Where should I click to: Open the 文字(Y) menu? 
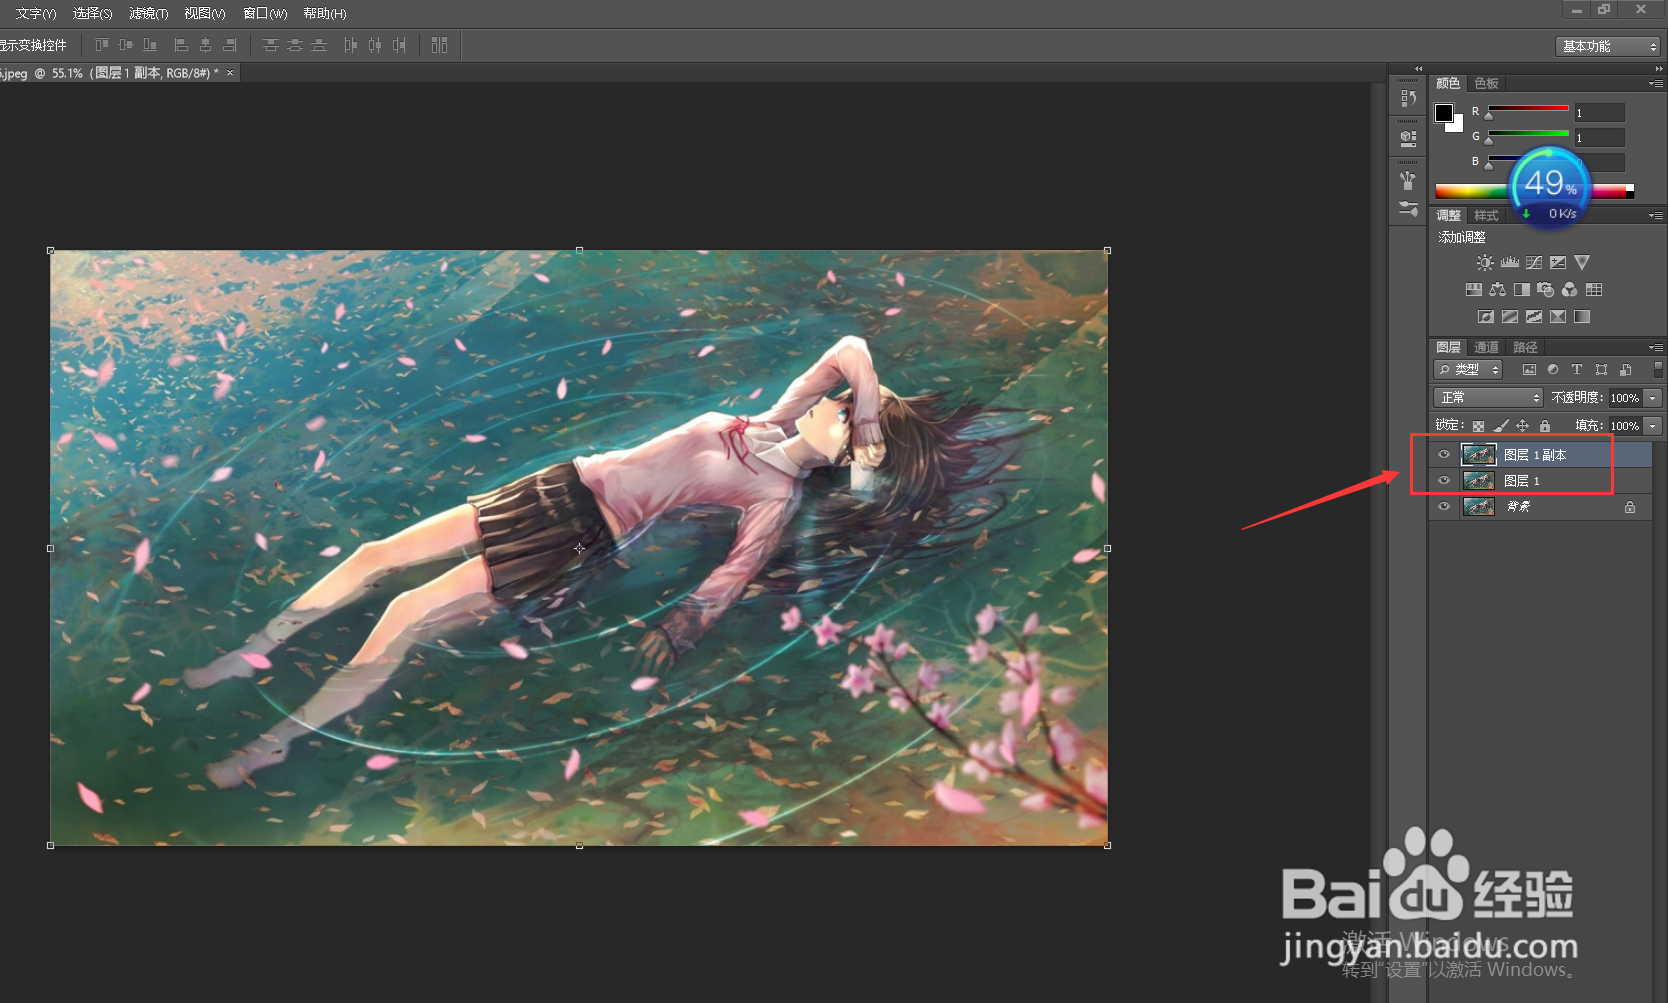point(35,13)
